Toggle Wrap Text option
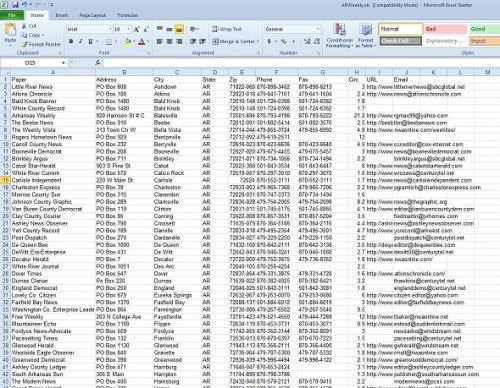 click(227, 29)
